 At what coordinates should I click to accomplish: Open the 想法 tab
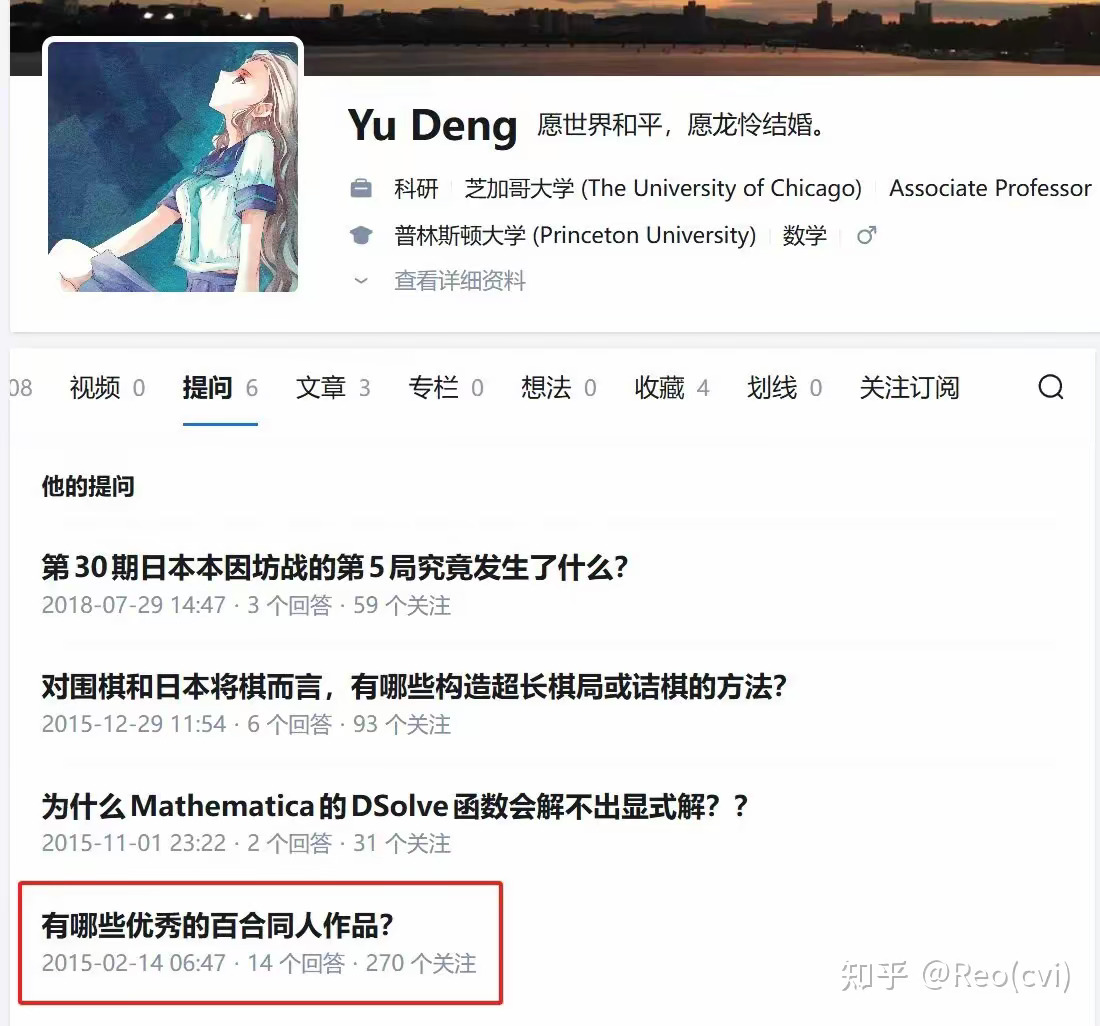[x=558, y=388]
